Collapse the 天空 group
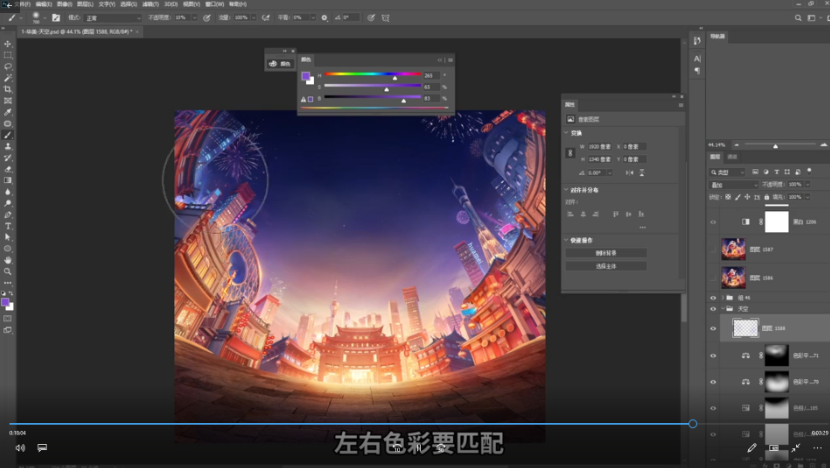This screenshot has width=830, height=468. (x=723, y=309)
